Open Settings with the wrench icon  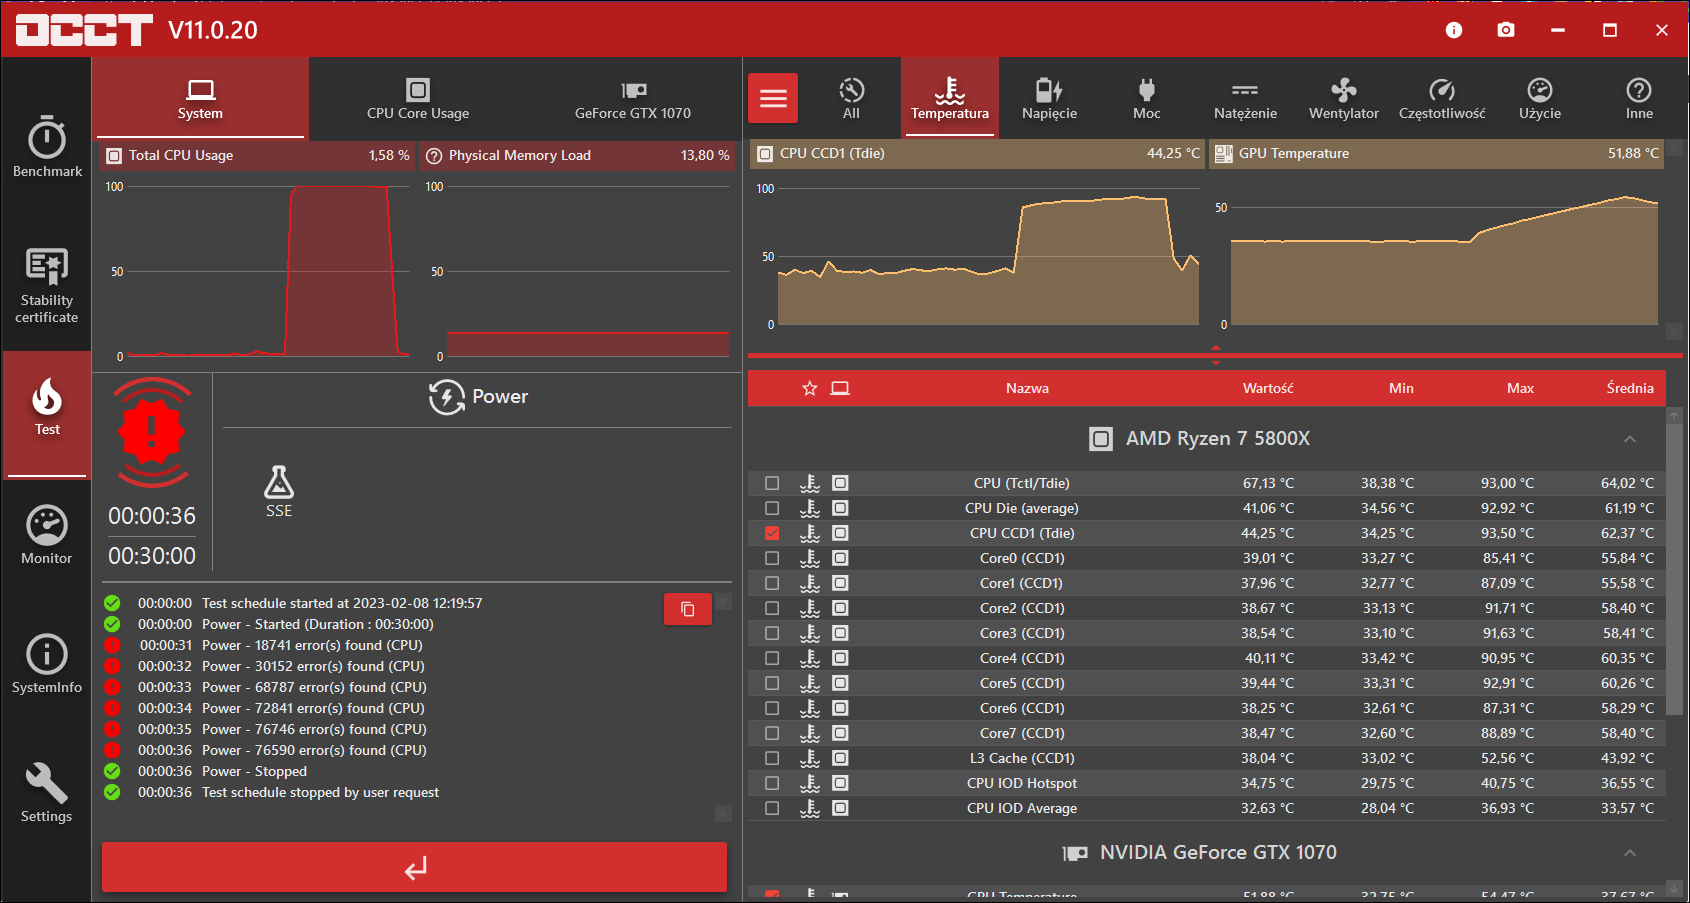(x=47, y=793)
